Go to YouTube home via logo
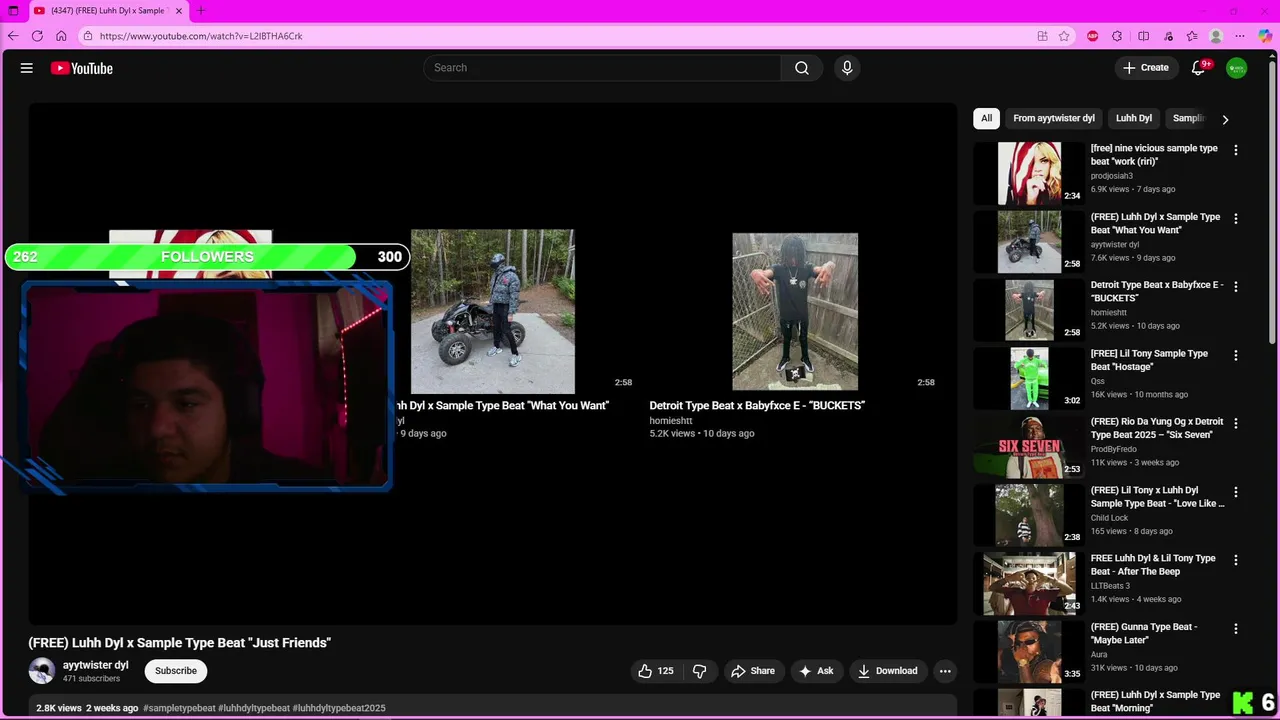Image resolution: width=1280 pixels, height=720 pixels. click(82, 68)
